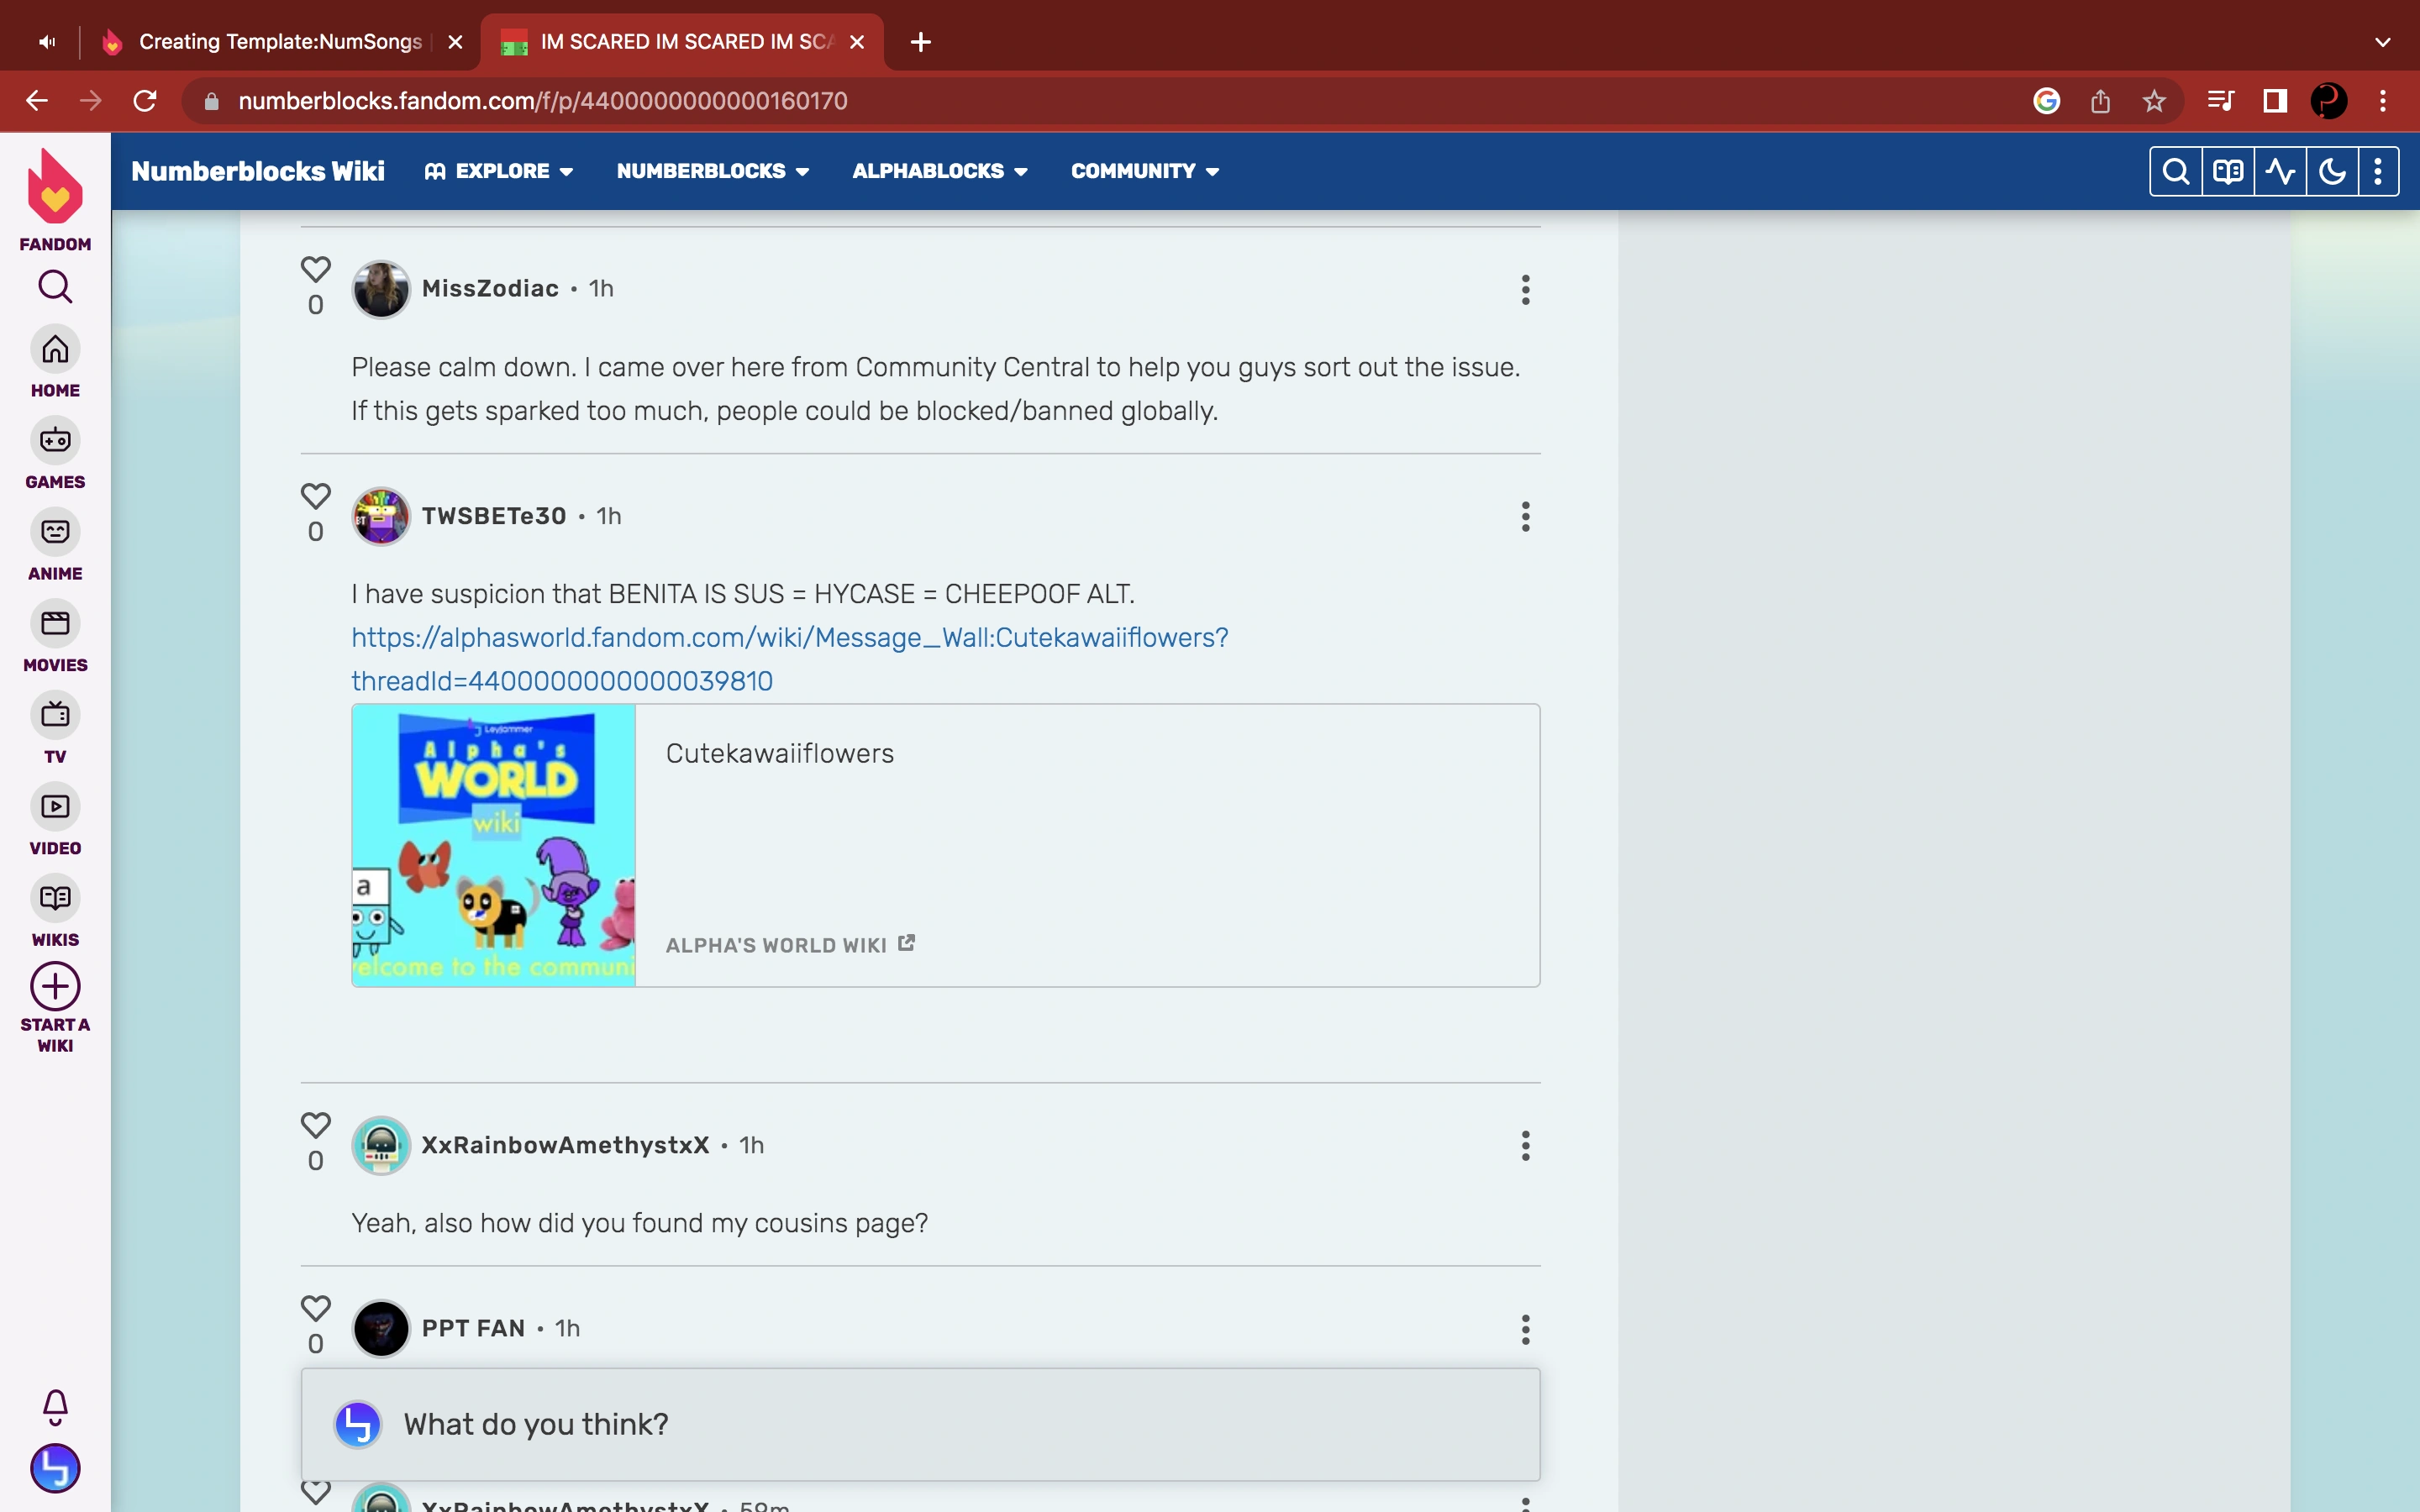This screenshot has width=2420, height=1512.
Task: Like MissZodiac's reply with heart
Action: click(x=315, y=270)
